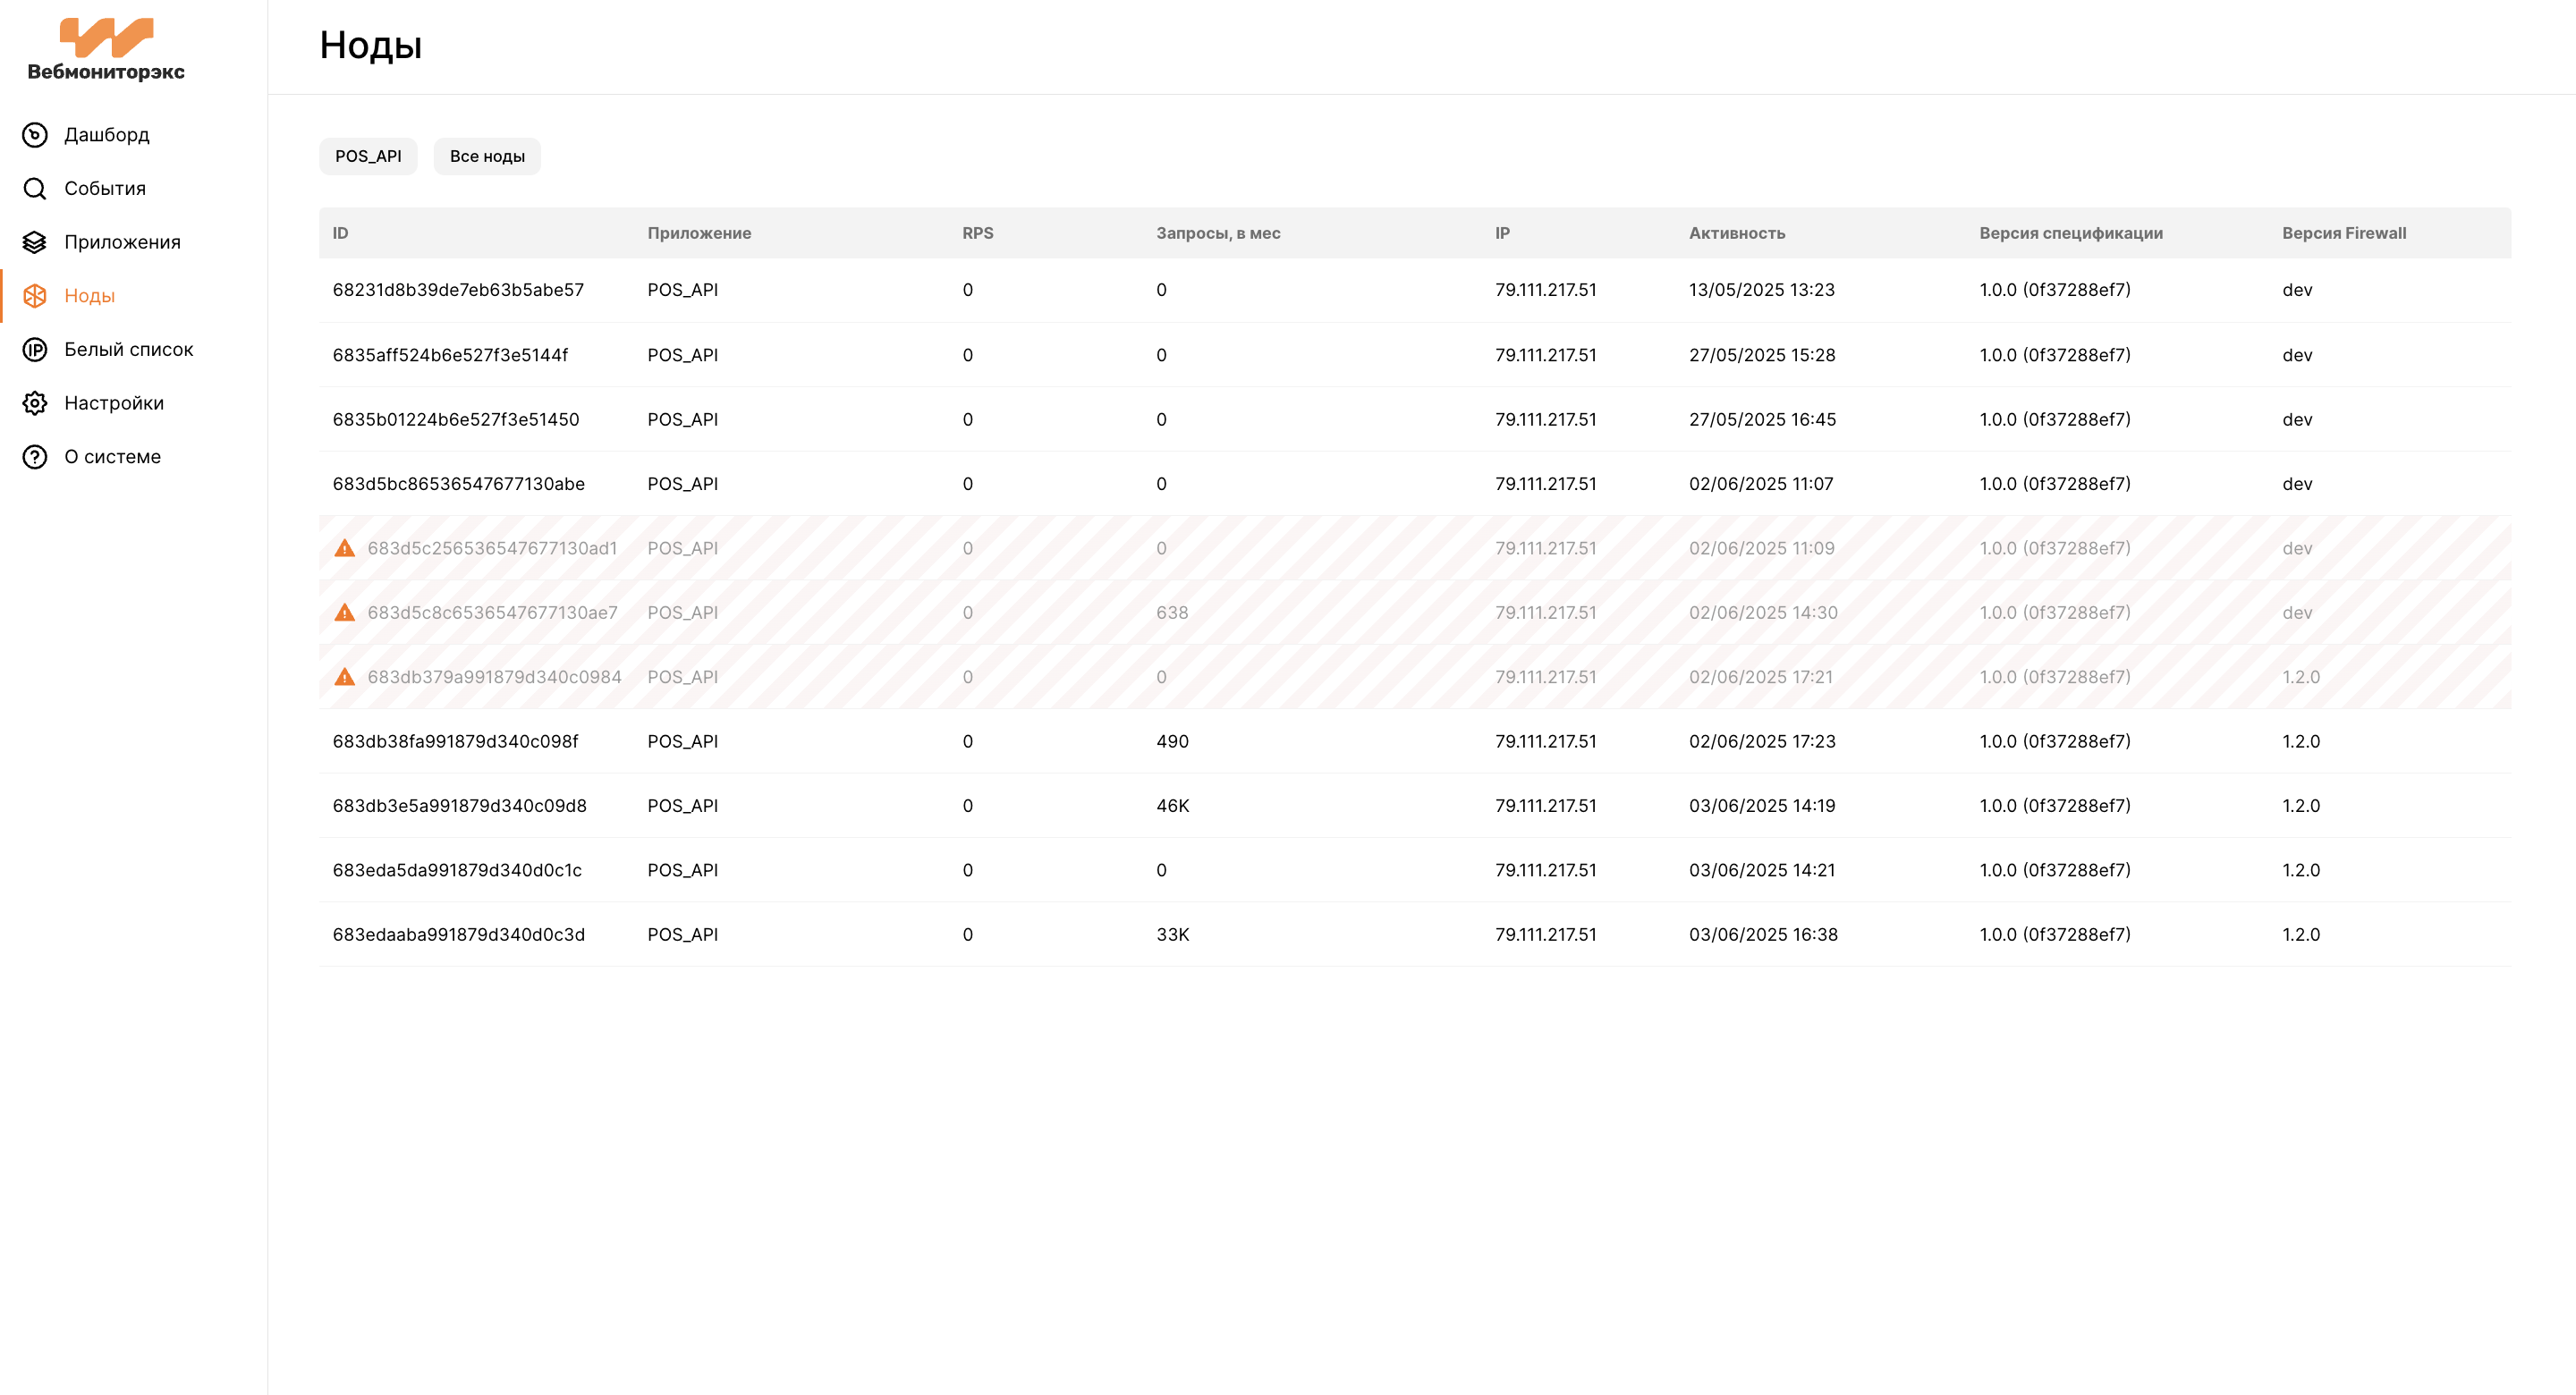Click the Настройки gear icon
The height and width of the screenshot is (1395, 2576).
(x=35, y=403)
